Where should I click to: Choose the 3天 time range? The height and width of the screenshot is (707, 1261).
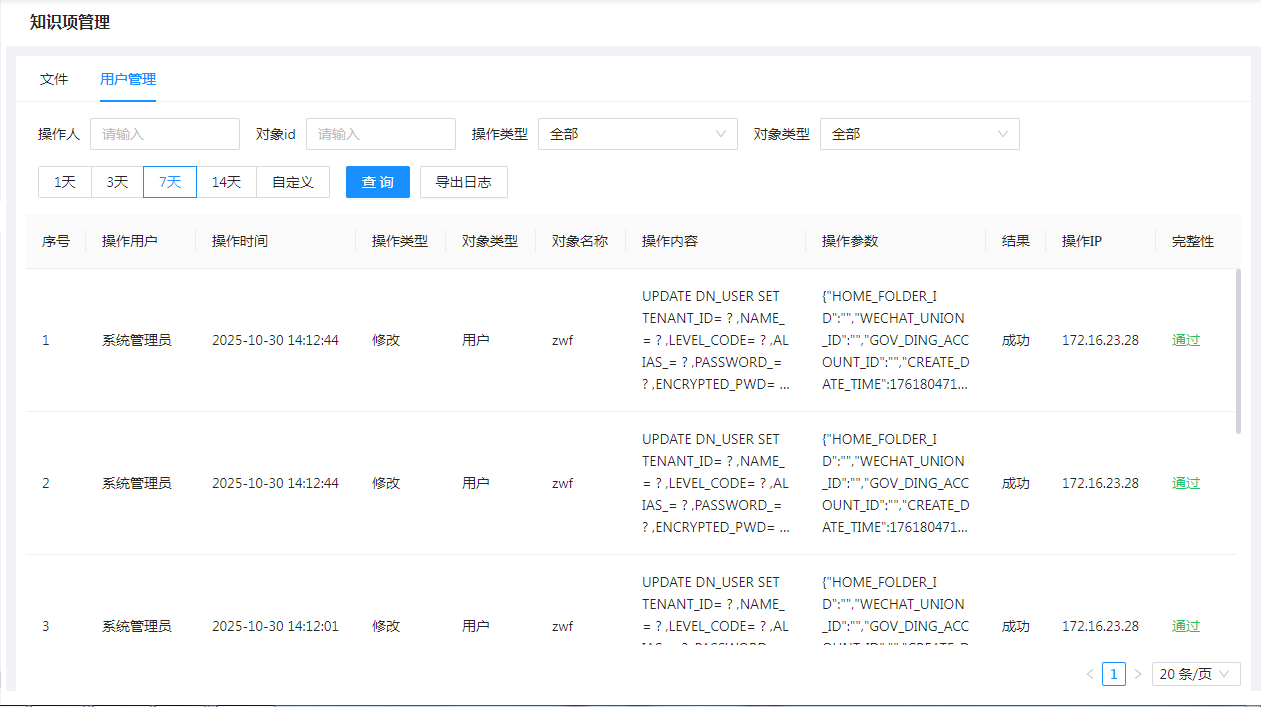117,182
